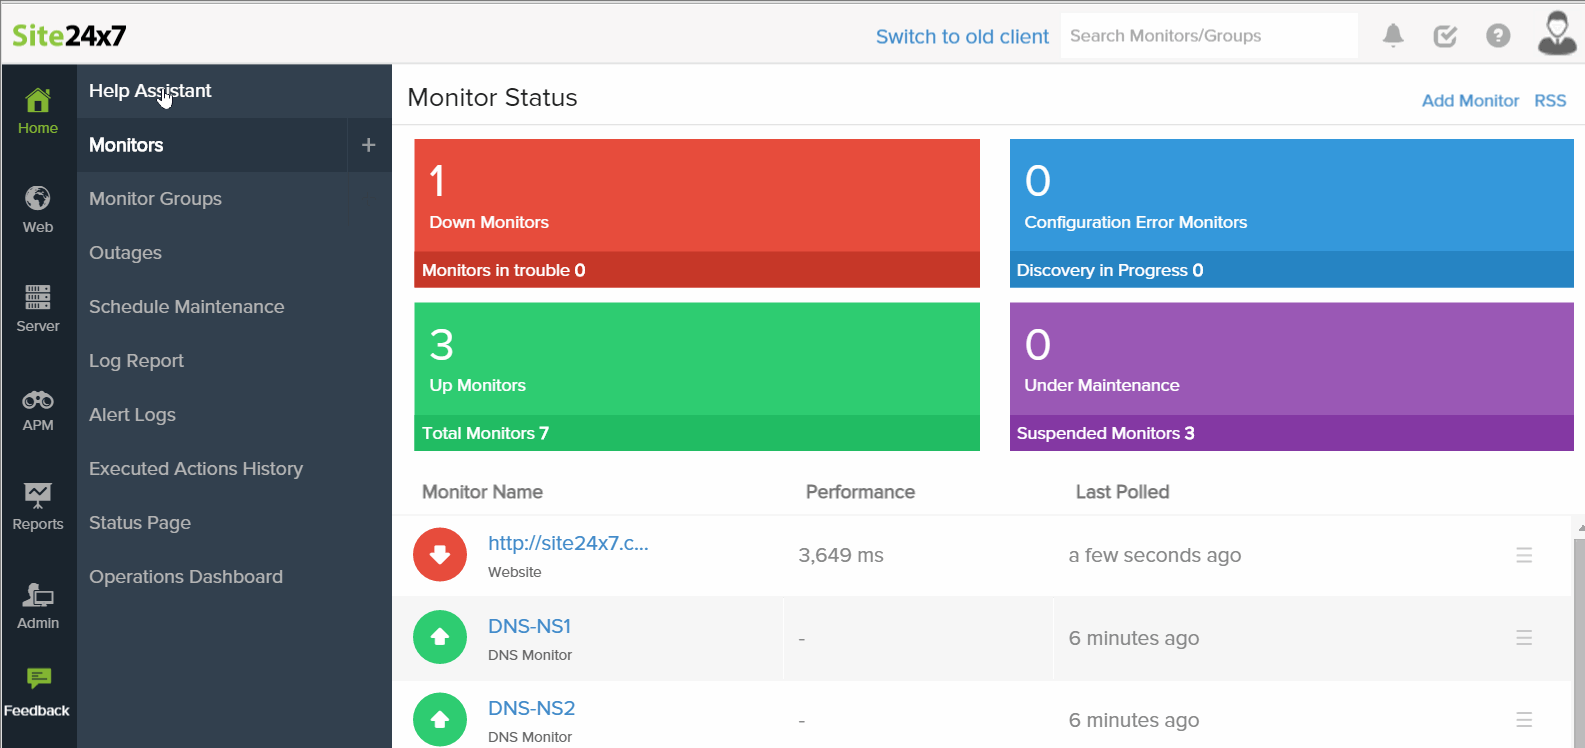The width and height of the screenshot is (1585, 748).
Task: Click Monitors in trouble 0 bar
Action: coord(697,270)
